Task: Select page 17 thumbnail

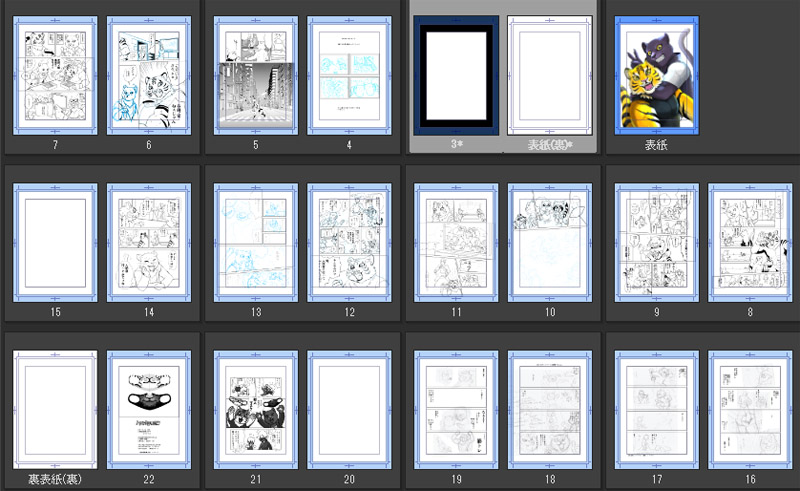Action: tap(657, 410)
